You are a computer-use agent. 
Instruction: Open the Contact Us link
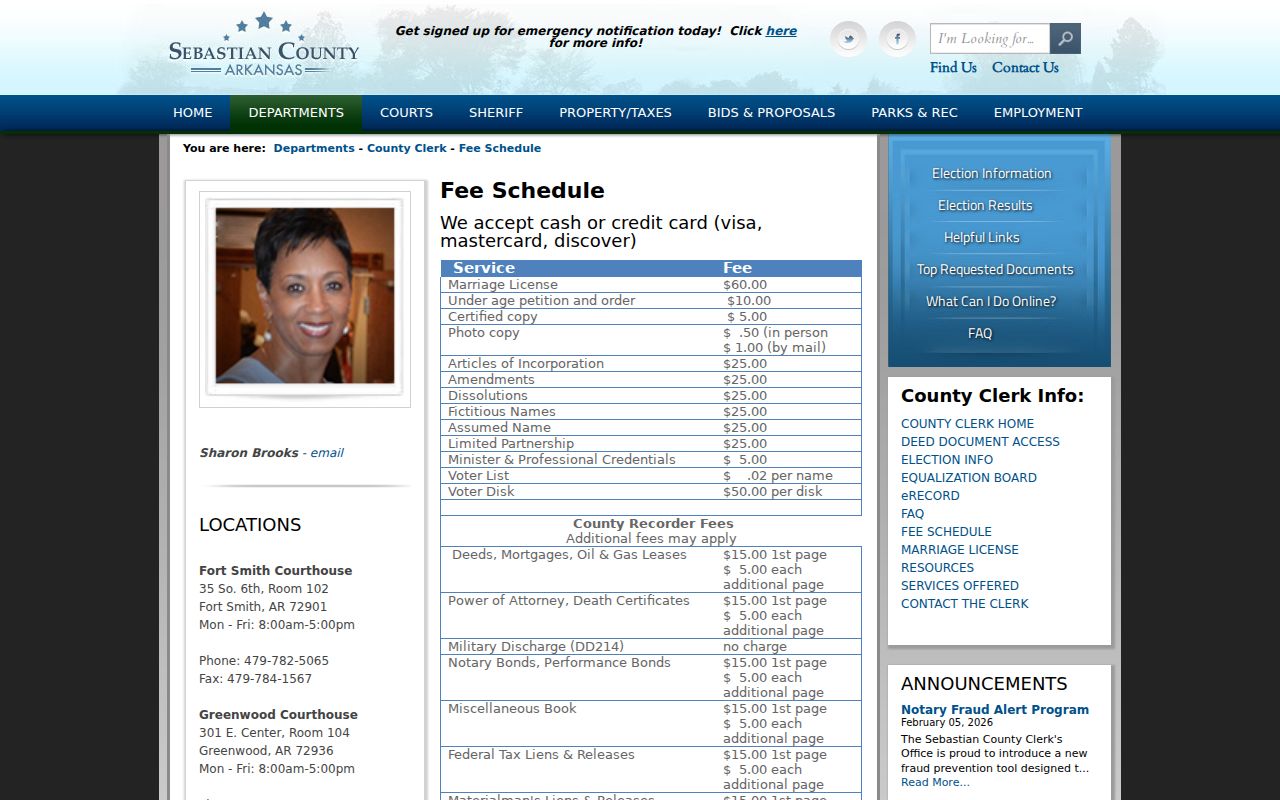tap(1025, 68)
